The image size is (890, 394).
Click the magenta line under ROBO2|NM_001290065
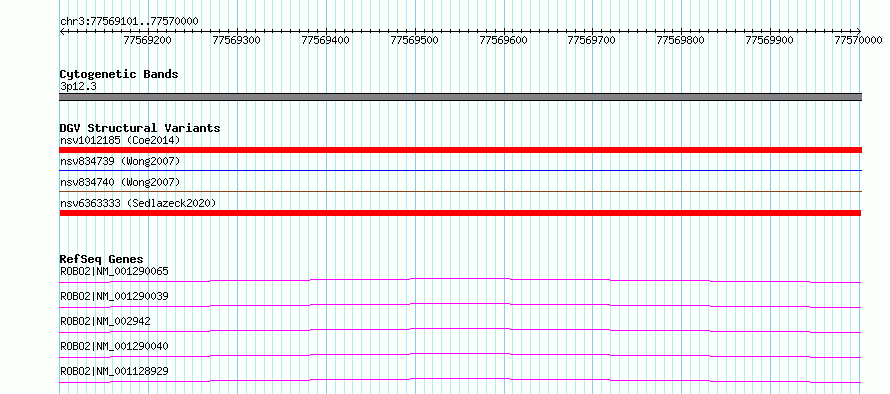coord(460,280)
